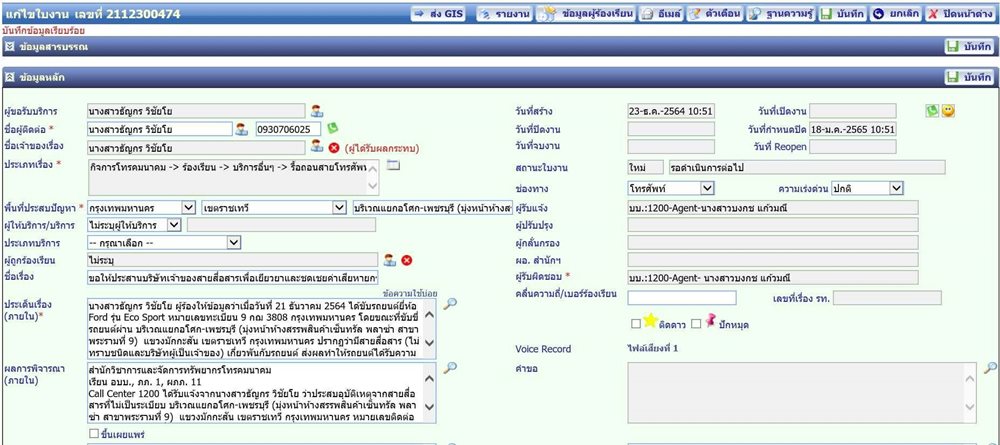Open the รายงาน report button

[504, 13]
